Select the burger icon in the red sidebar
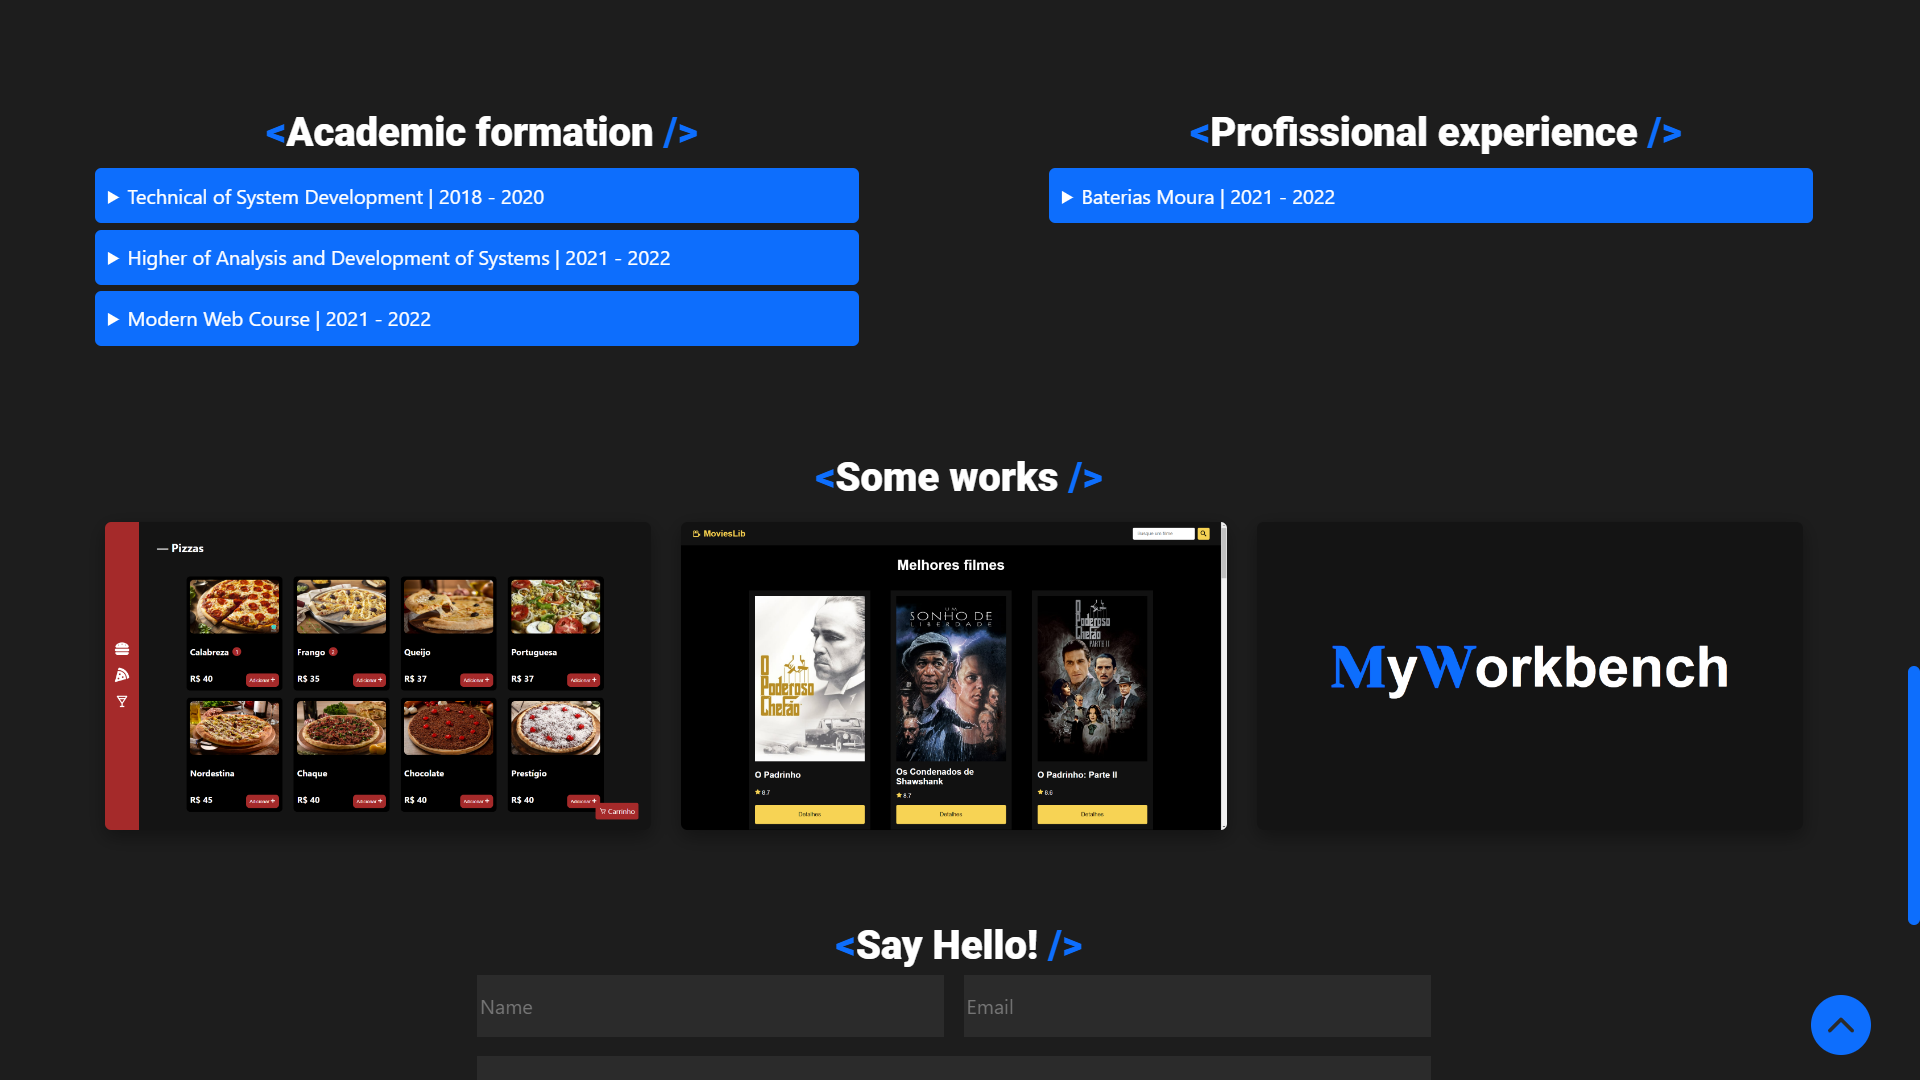Screen dimensions: 1920x1080 point(122,649)
